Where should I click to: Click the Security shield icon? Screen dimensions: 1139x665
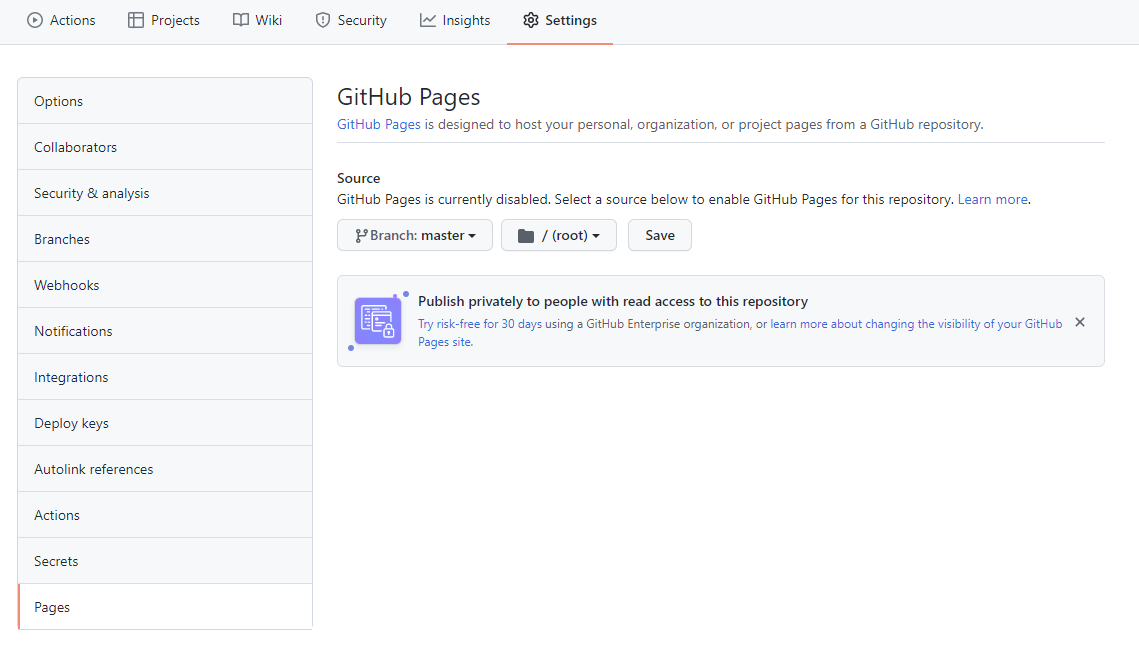323,20
